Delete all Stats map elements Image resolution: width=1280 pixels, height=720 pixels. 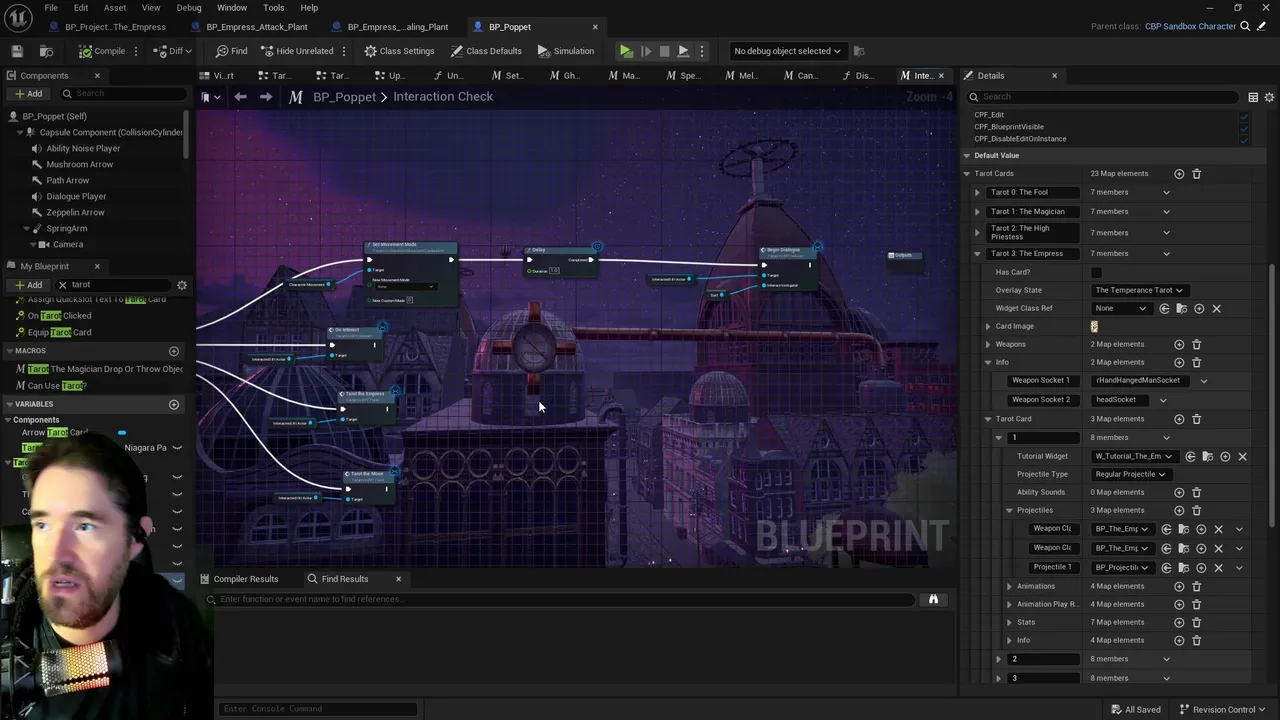(x=1196, y=622)
